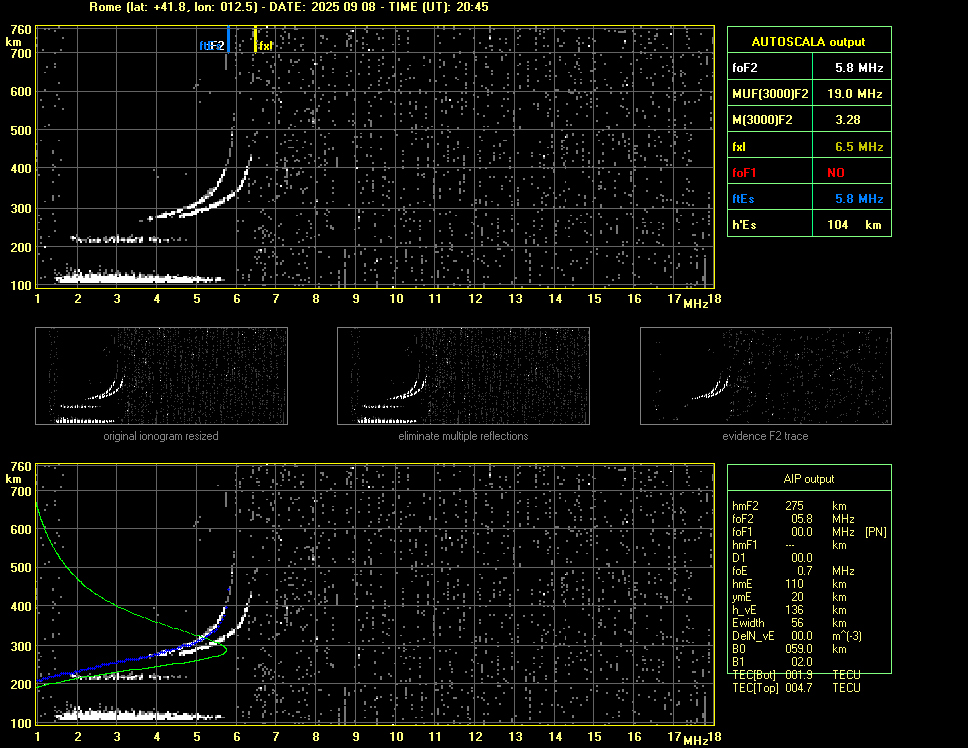
Task: Select the B0 059.0 km row
Action: click(790, 649)
